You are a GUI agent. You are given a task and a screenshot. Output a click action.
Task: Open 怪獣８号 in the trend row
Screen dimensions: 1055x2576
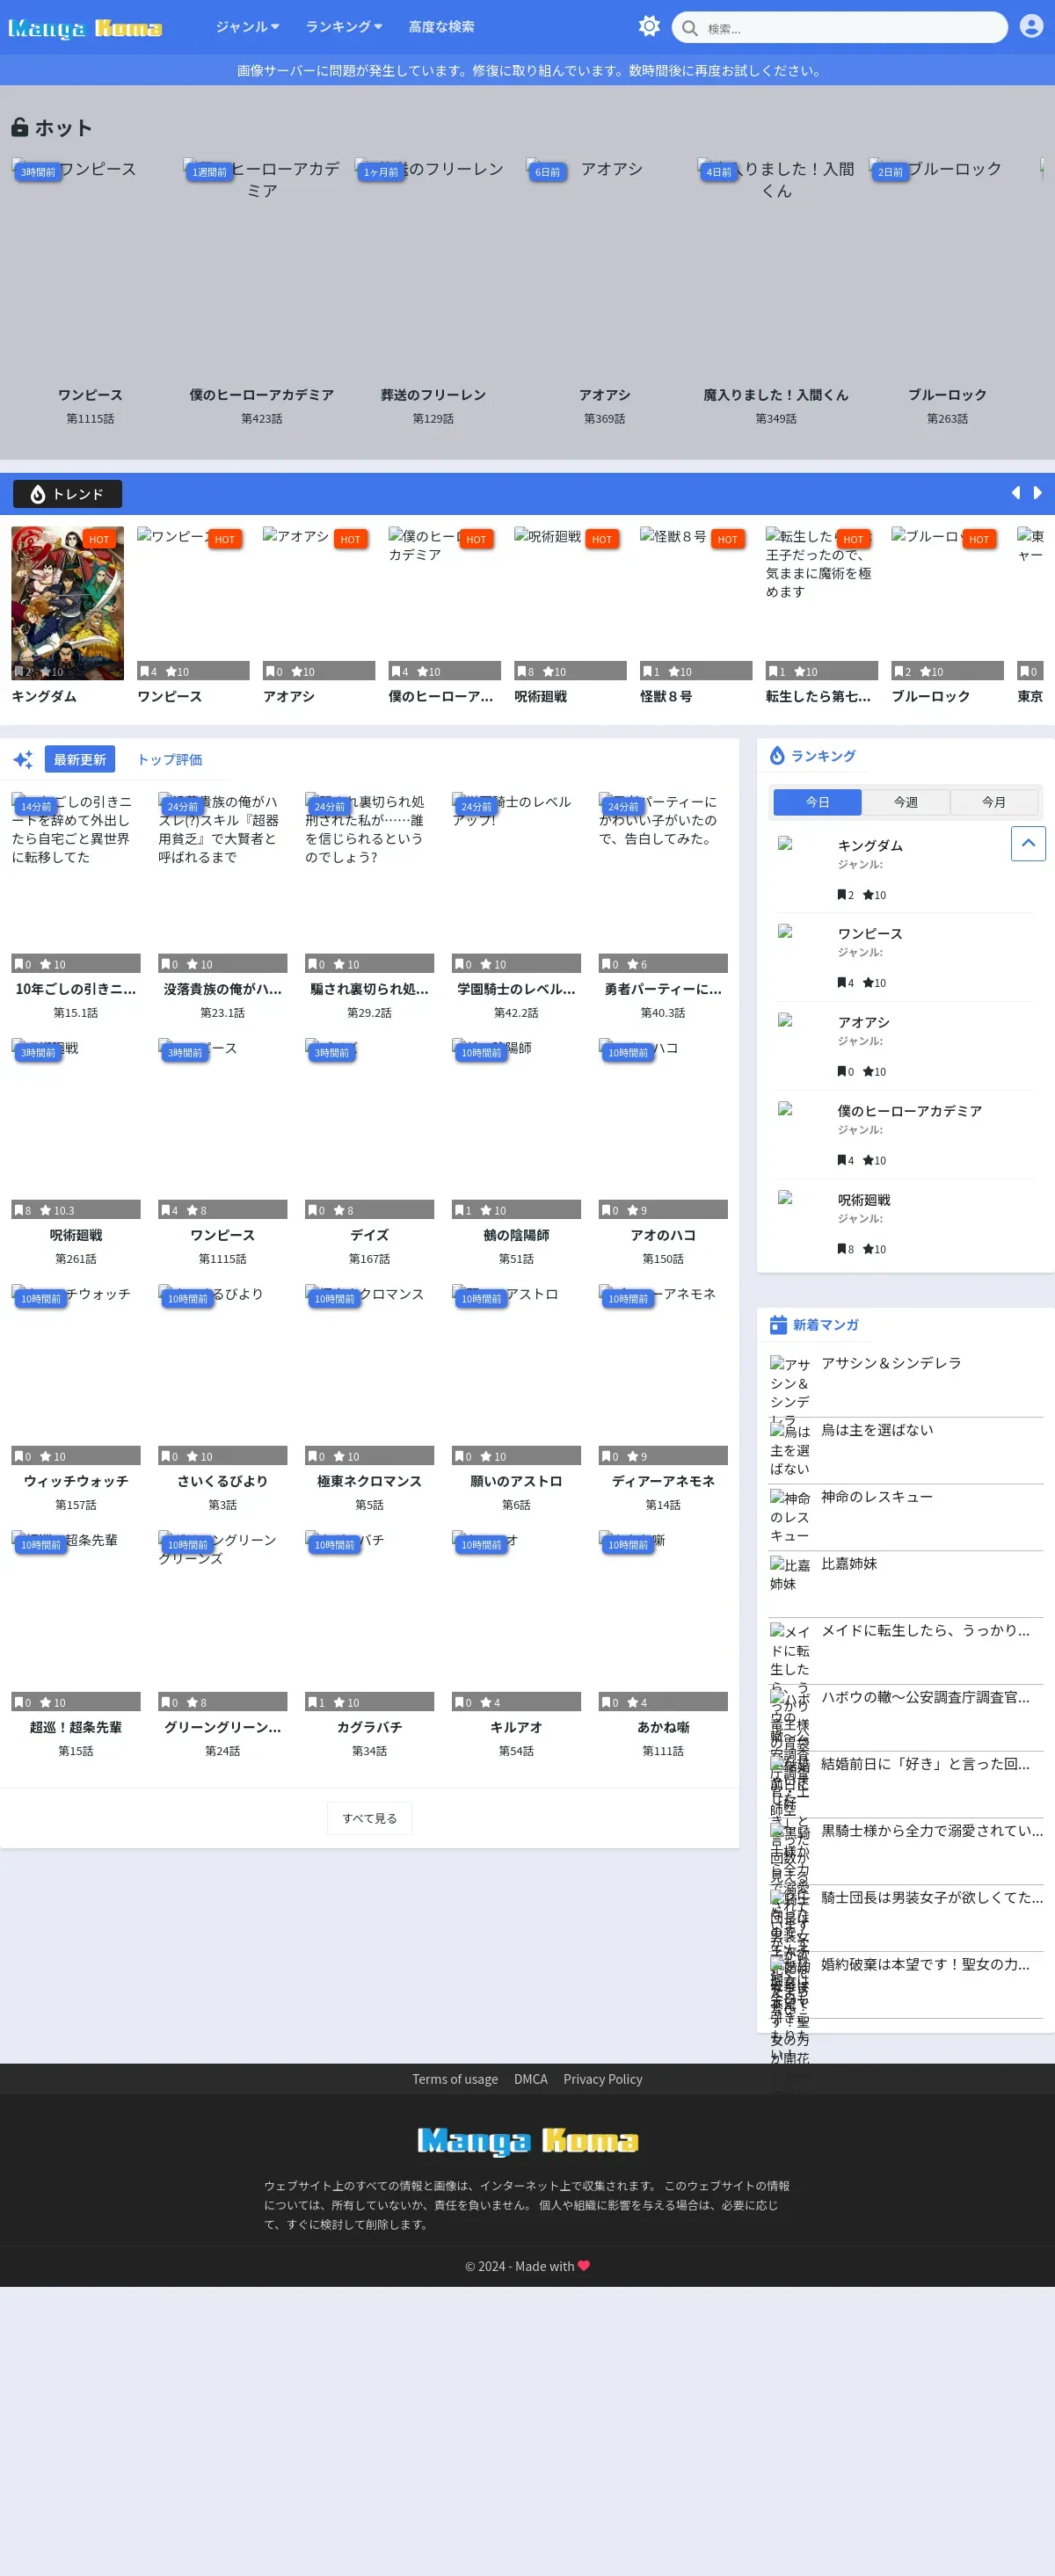coord(666,696)
